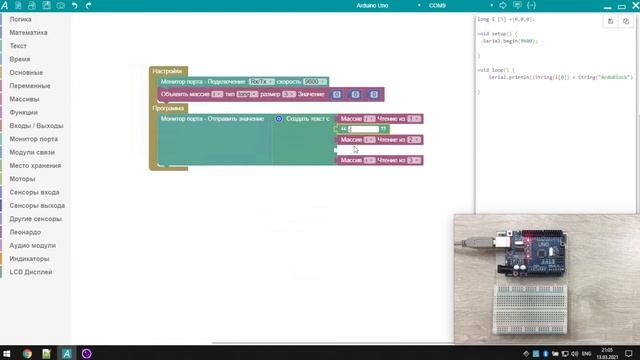Viewport: 640px width, 360px height.
Task: Open the size '3' dropdown in array block
Action: tap(289, 94)
